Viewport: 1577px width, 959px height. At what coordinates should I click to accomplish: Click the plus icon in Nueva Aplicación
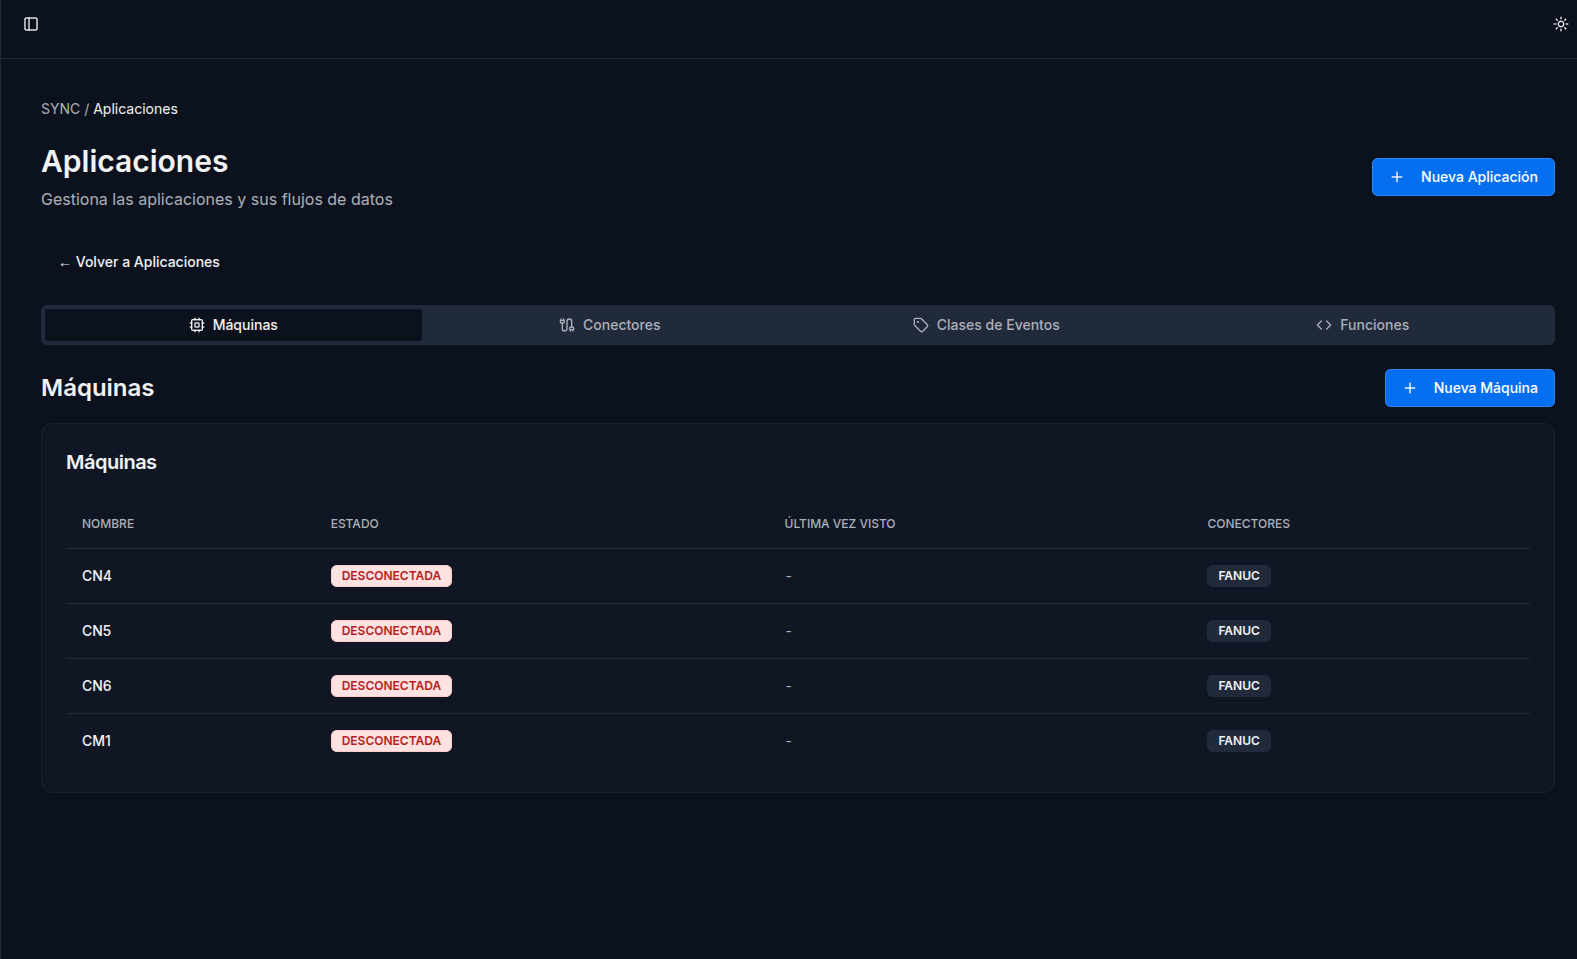(1397, 177)
